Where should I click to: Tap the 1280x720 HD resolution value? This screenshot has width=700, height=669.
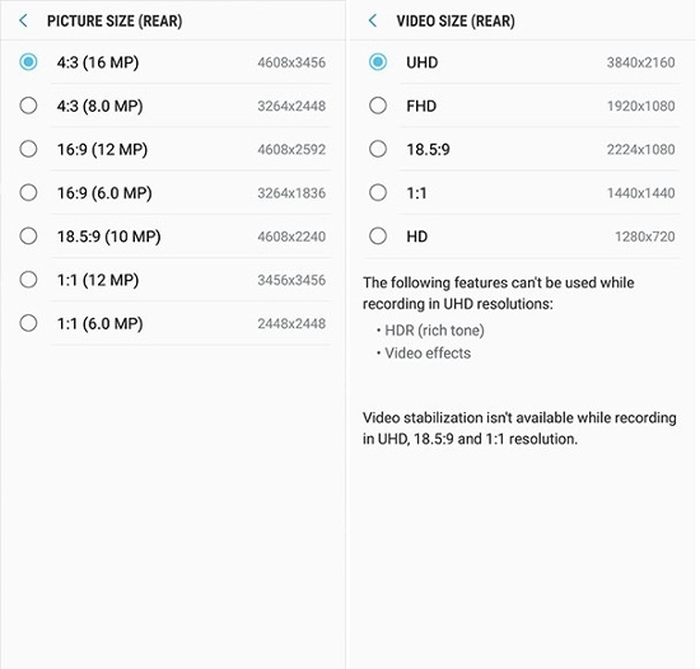[x=644, y=237]
